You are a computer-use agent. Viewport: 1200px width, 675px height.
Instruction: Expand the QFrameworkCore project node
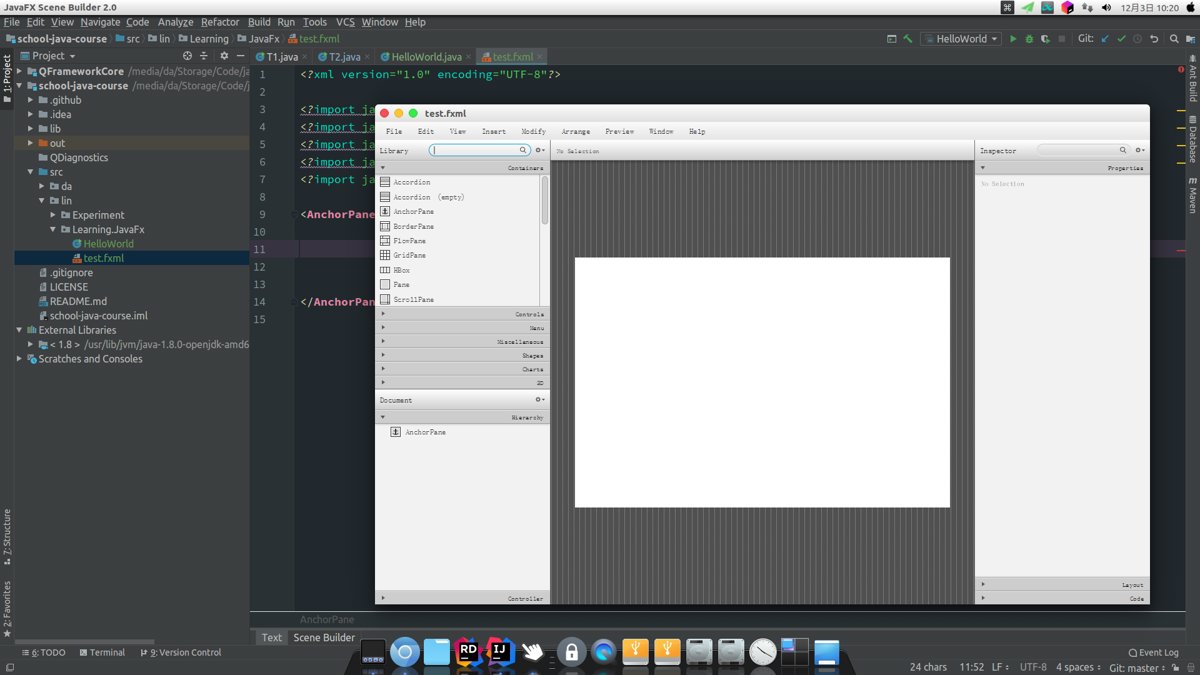click(x=20, y=72)
